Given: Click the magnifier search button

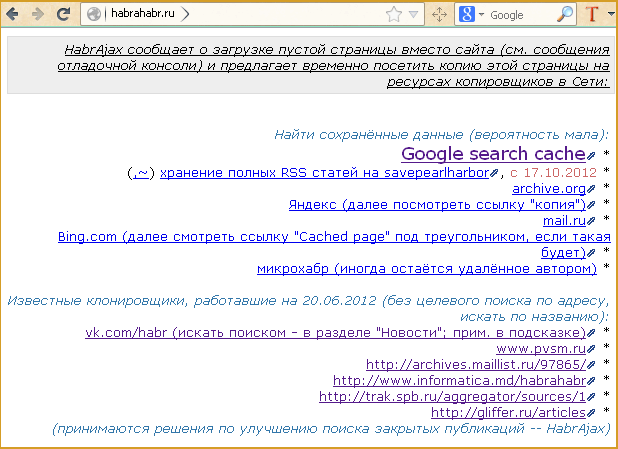Looking at the screenshot, I should coord(565,14).
